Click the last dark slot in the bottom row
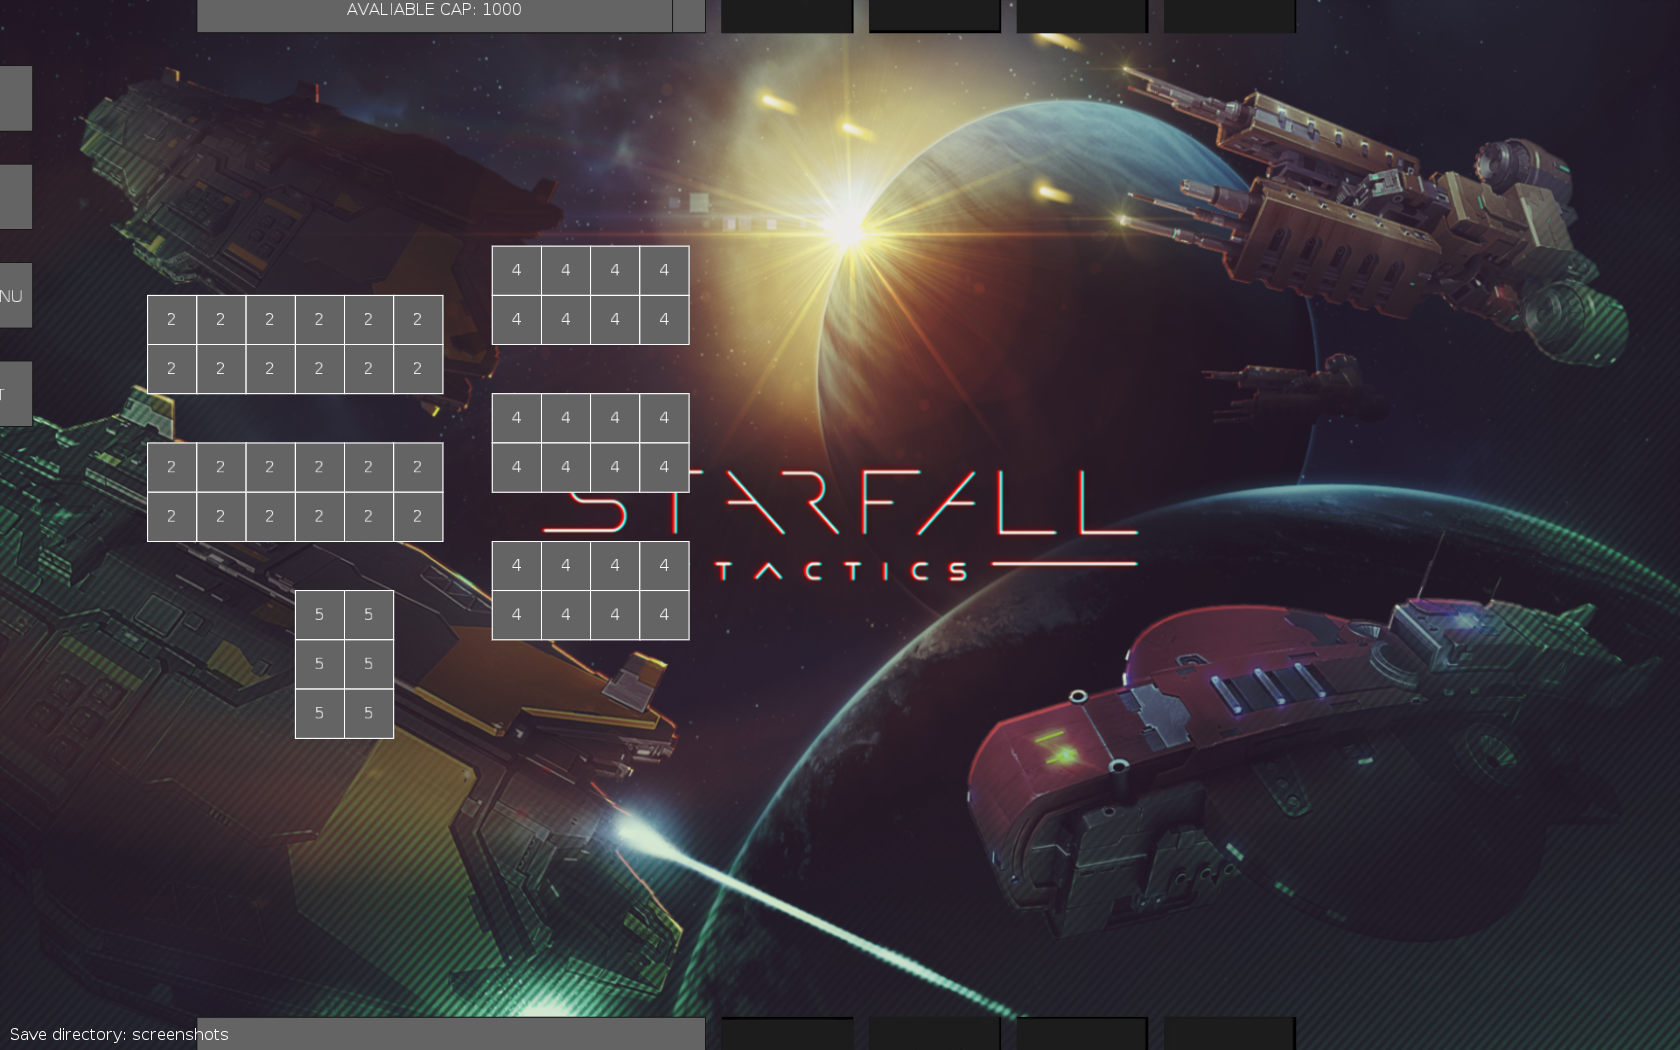 [x=1230, y=1034]
